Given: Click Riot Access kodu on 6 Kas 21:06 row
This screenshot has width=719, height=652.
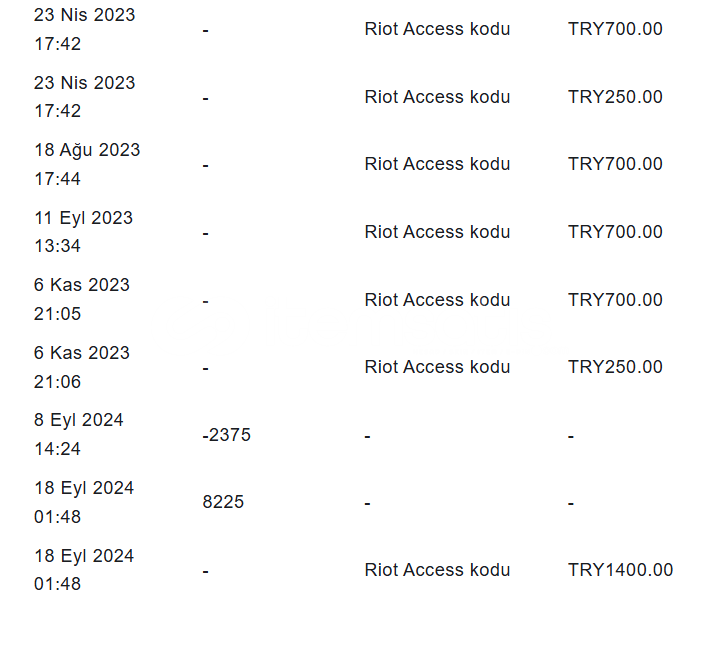Looking at the screenshot, I should [x=437, y=367].
